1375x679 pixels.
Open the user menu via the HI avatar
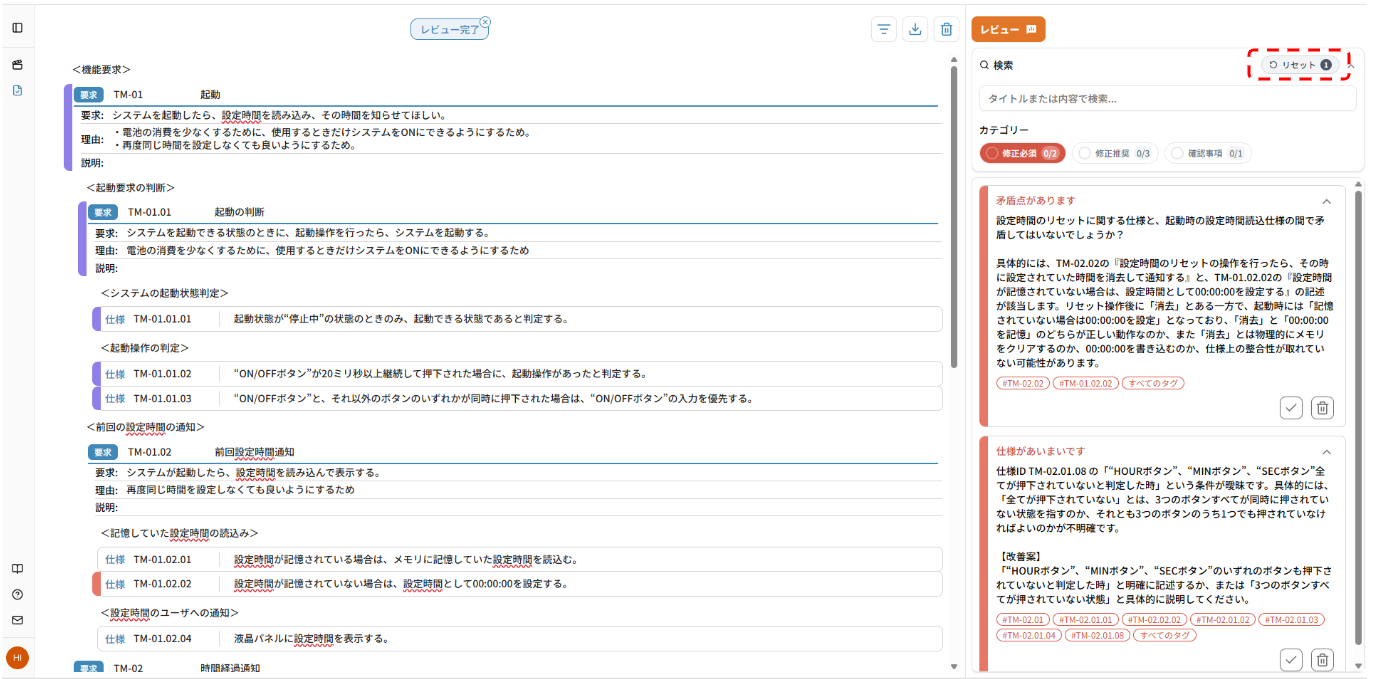16,658
